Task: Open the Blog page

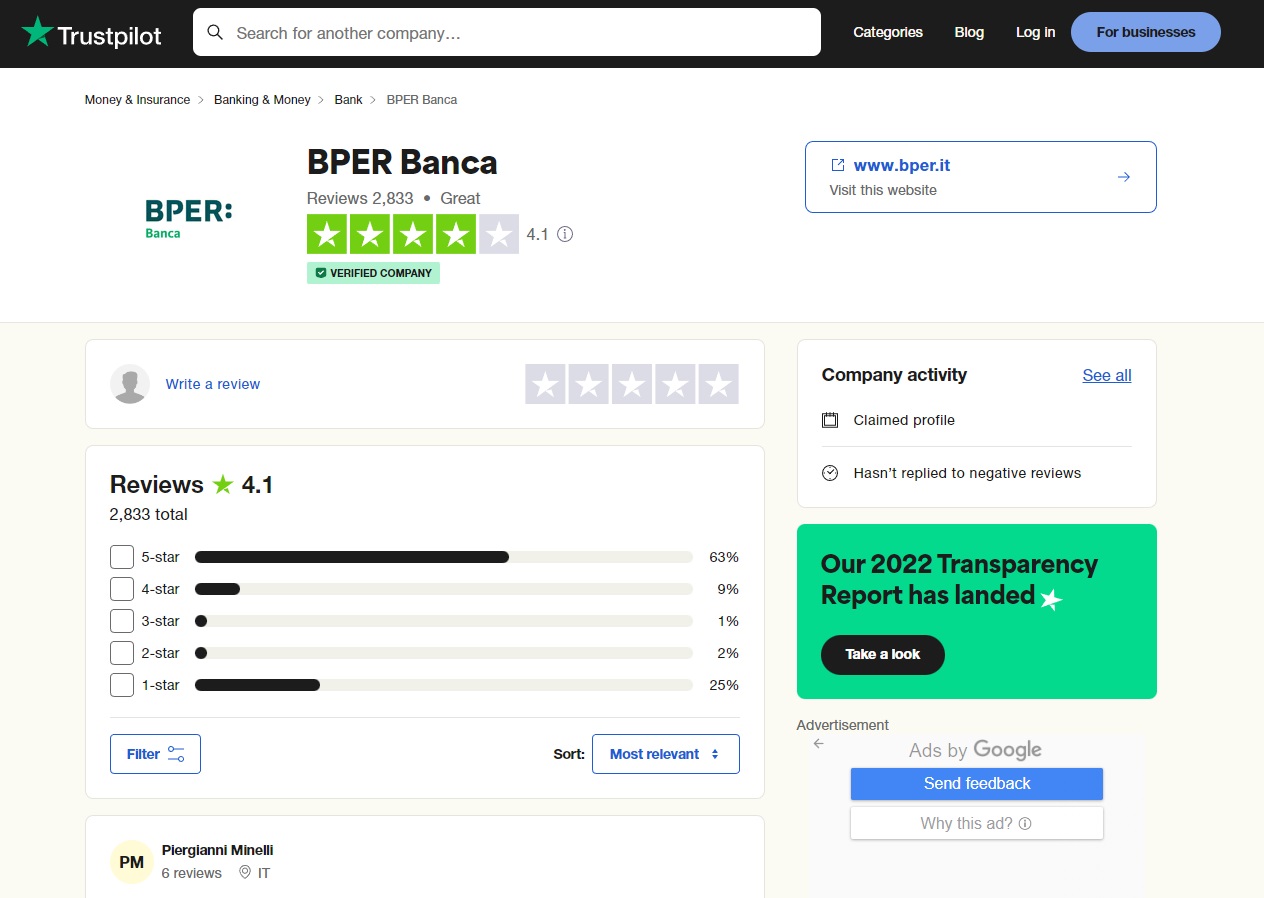Action: [969, 32]
